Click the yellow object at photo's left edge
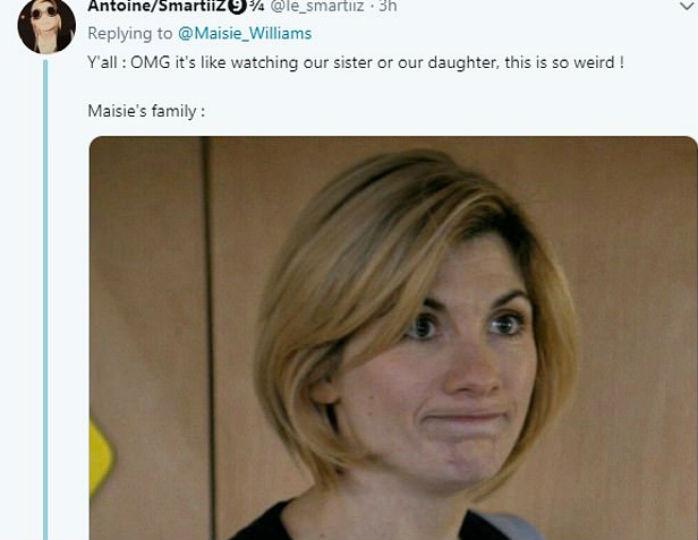 click(x=100, y=456)
